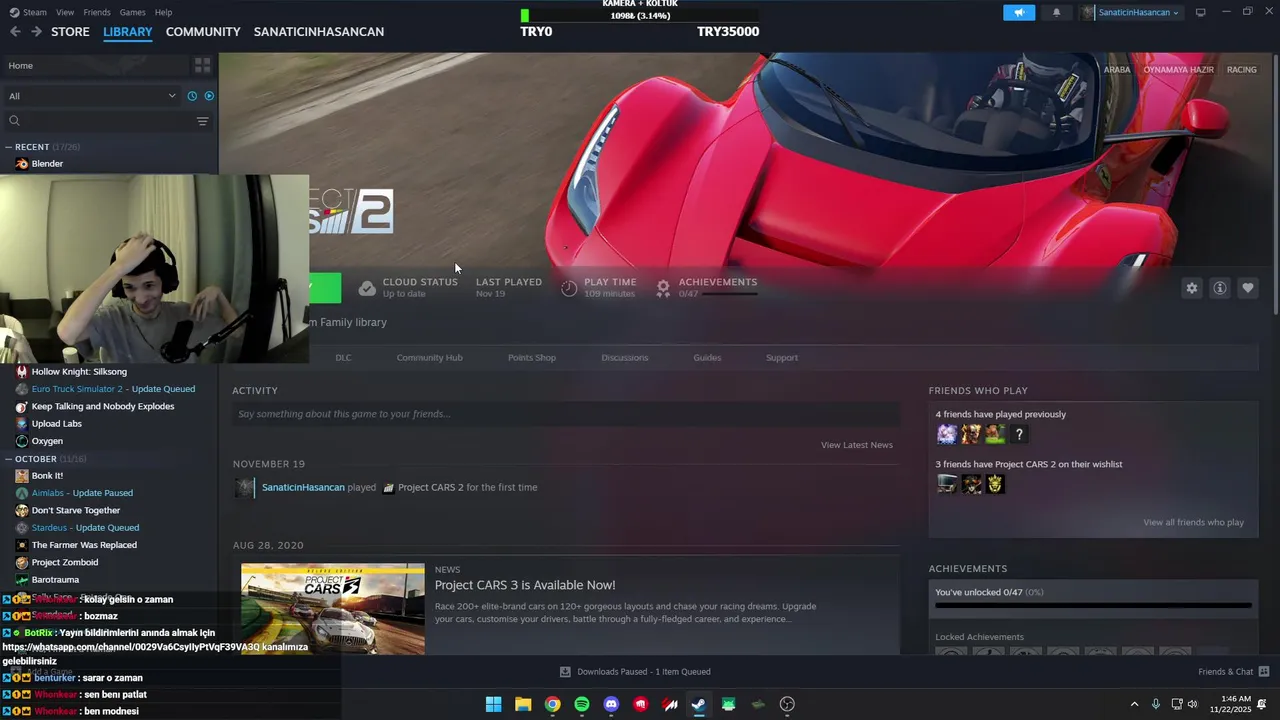Open the Support tab
Viewport: 1280px width, 720px height.
click(x=782, y=358)
